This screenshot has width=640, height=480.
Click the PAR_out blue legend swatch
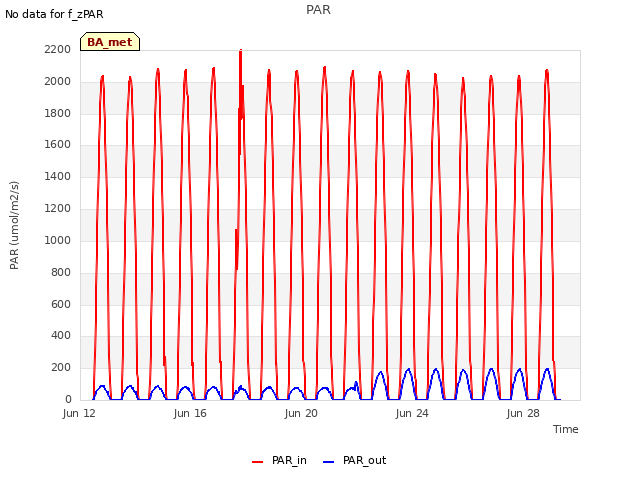(x=328, y=462)
